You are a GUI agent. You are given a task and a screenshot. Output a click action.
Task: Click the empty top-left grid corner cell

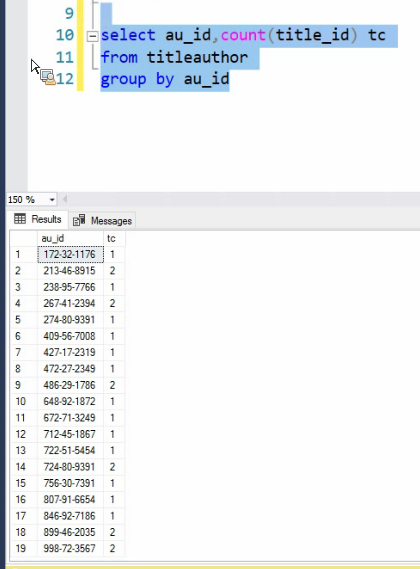click(24, 238)
